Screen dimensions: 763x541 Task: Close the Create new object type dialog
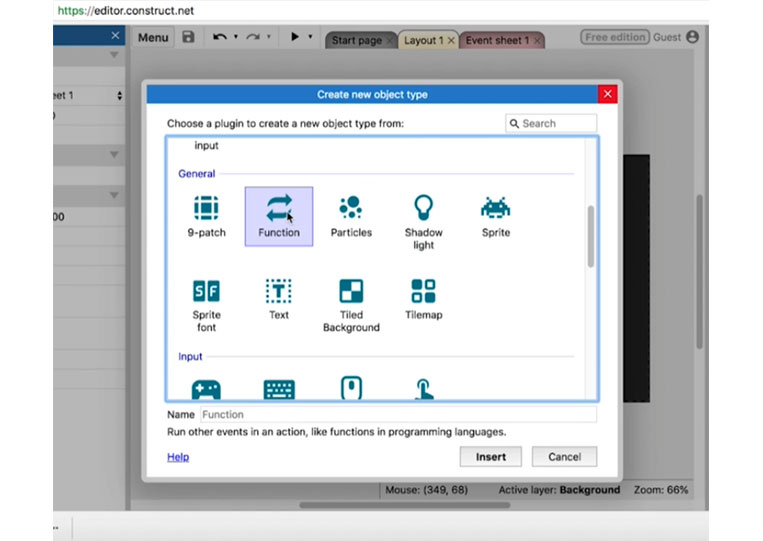(x=607, y=94)
